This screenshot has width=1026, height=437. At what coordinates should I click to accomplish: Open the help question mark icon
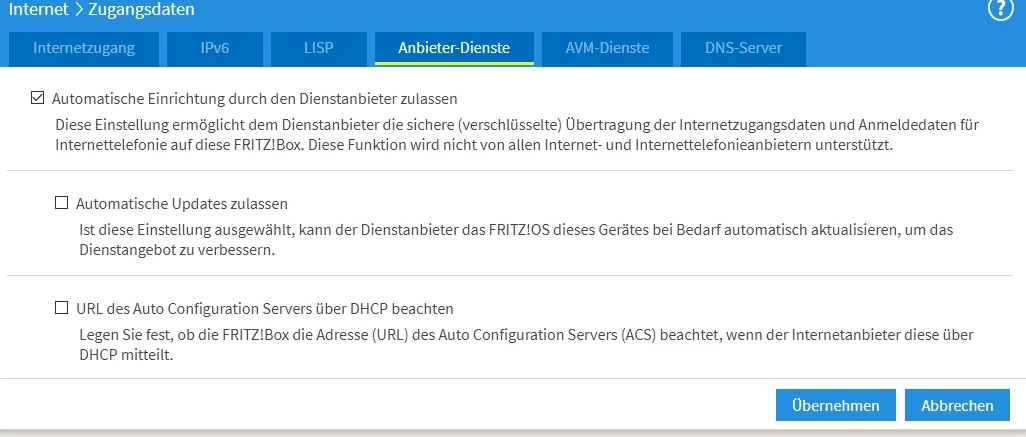pos(1001,10)
